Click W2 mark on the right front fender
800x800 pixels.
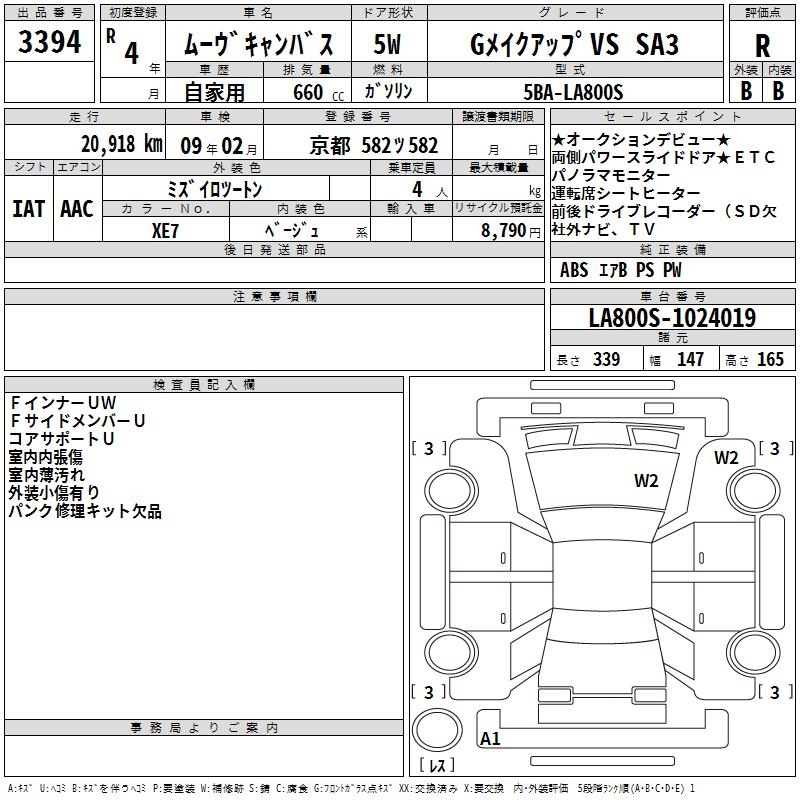click(726, 458)
